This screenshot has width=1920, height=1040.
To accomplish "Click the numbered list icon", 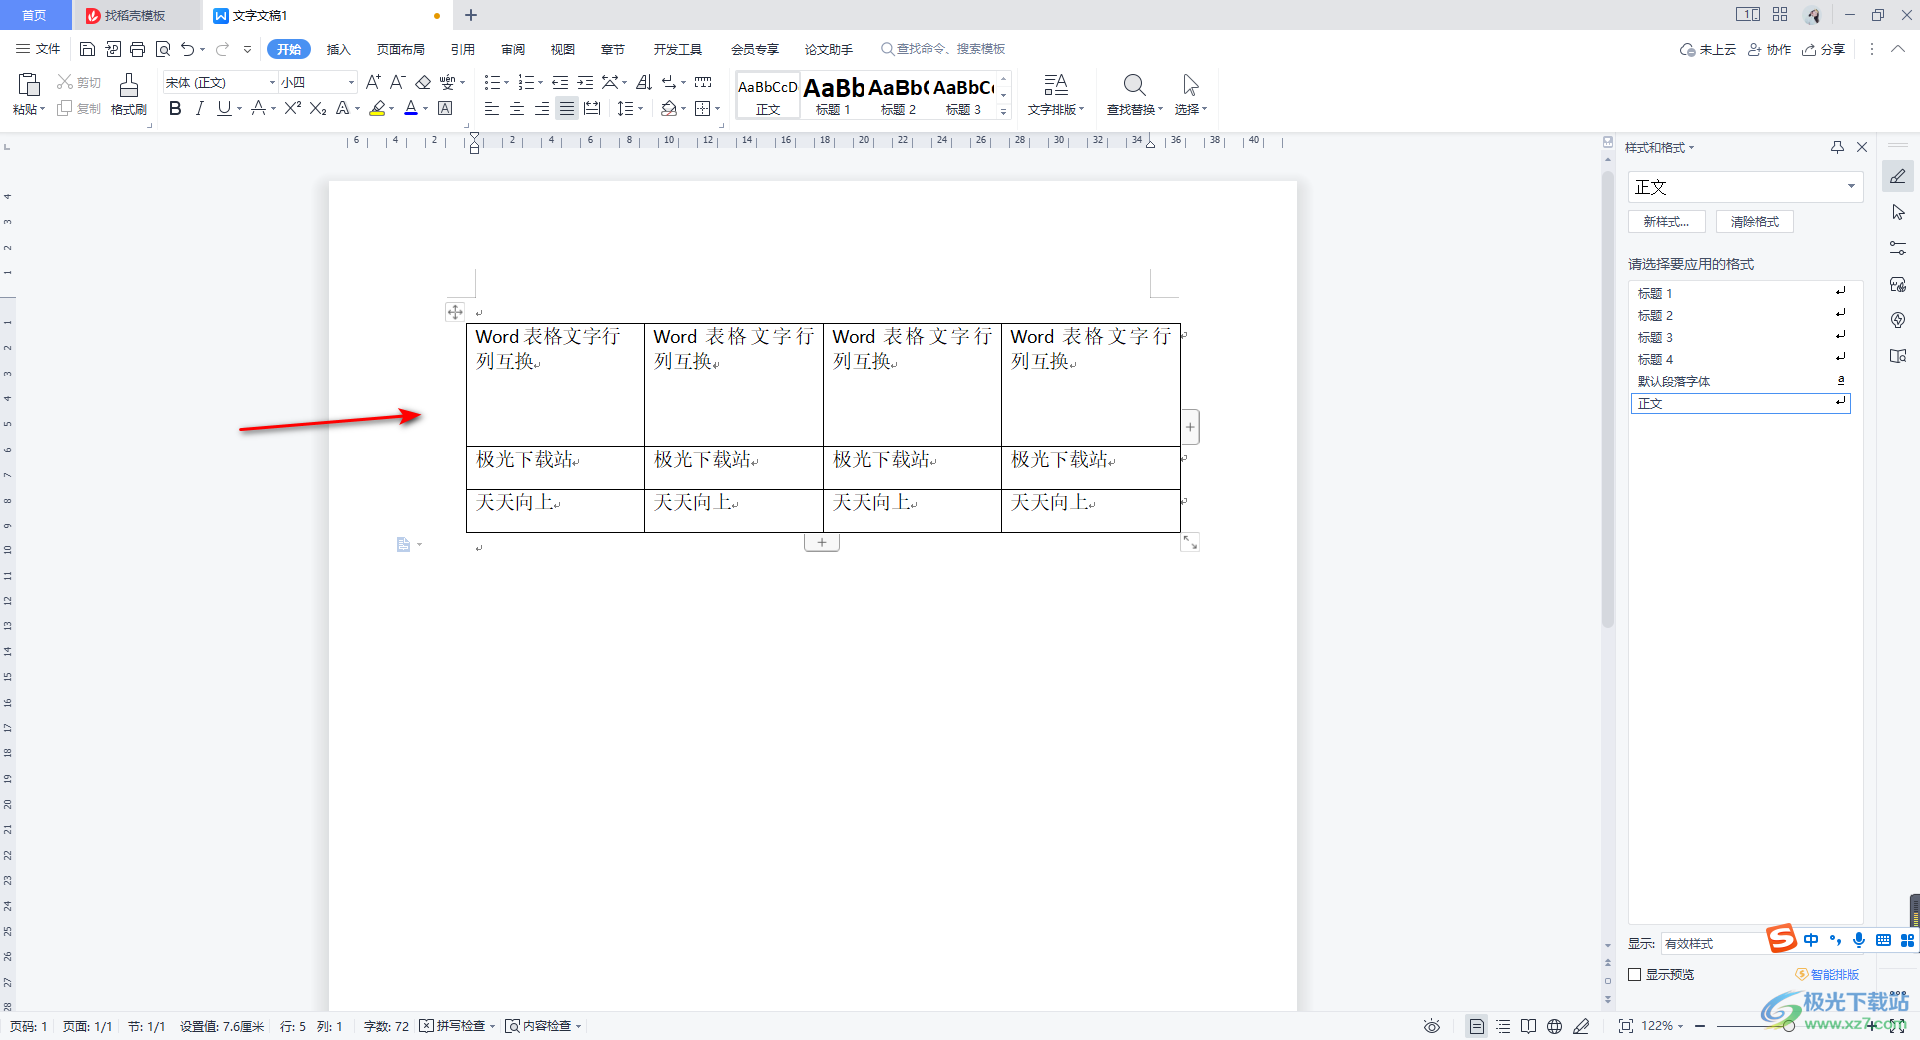I will pos(526,82).
